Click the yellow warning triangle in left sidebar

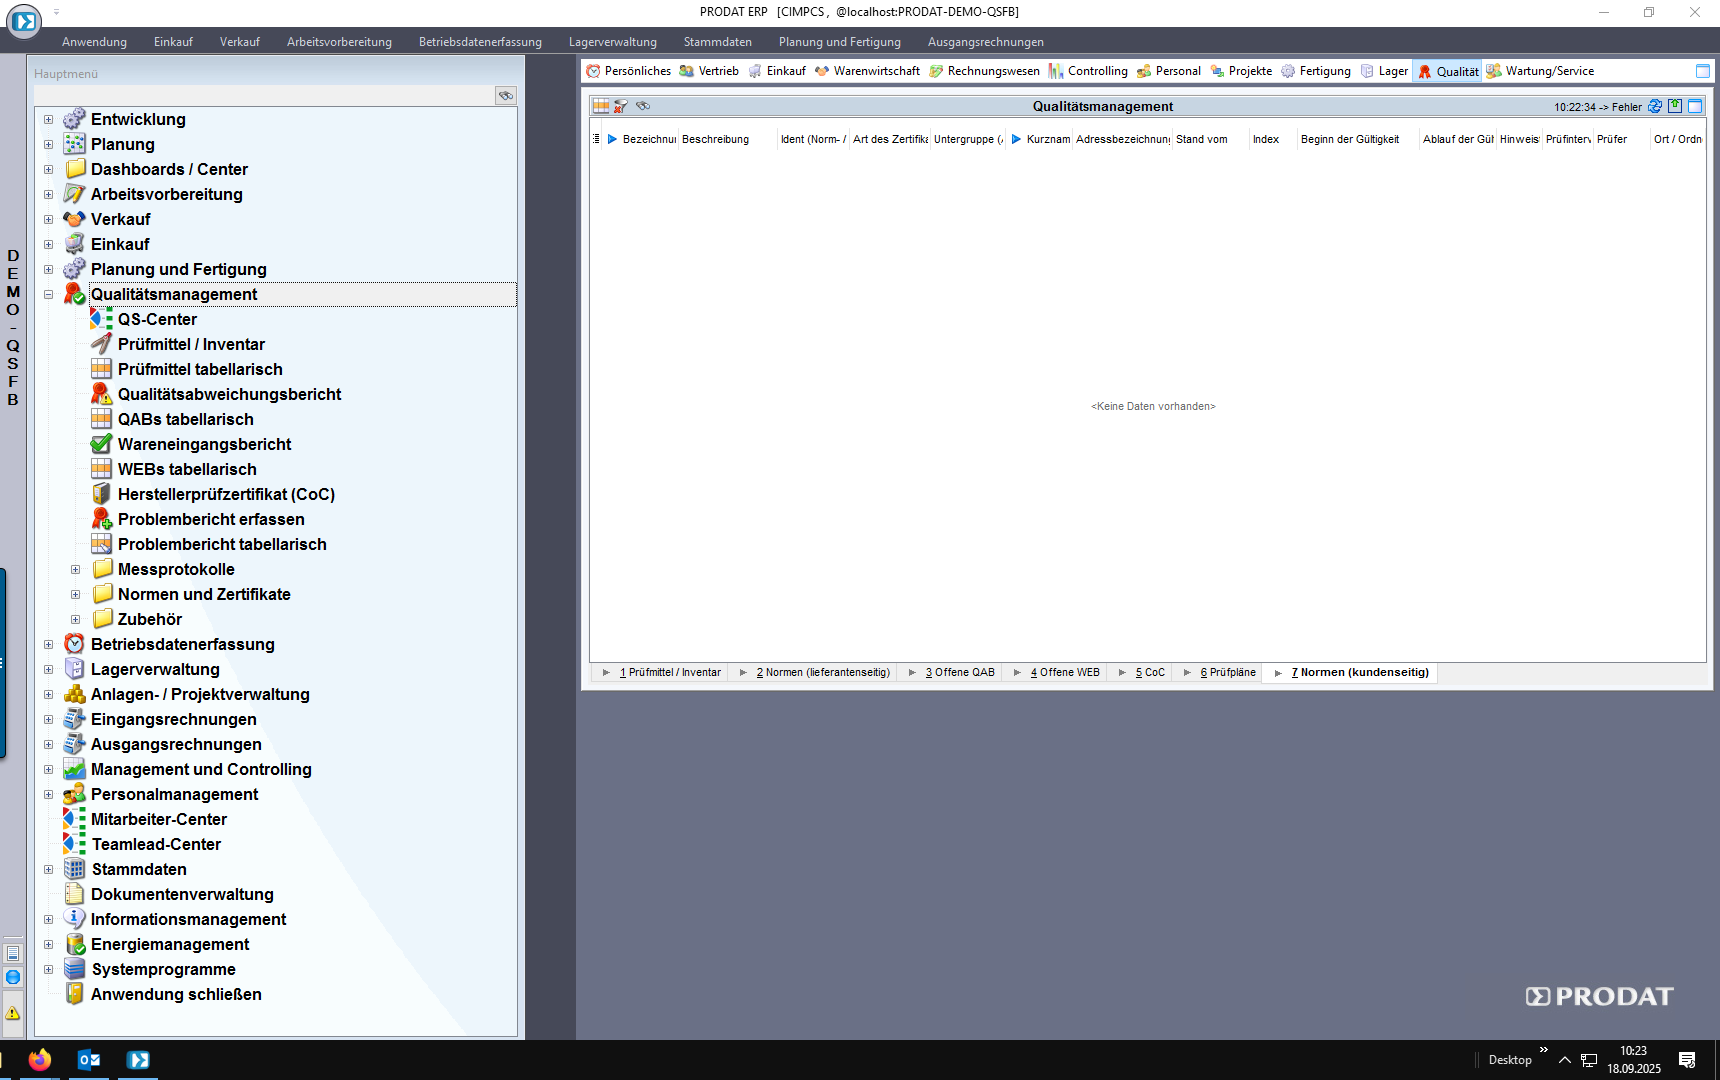(13, 1013)
